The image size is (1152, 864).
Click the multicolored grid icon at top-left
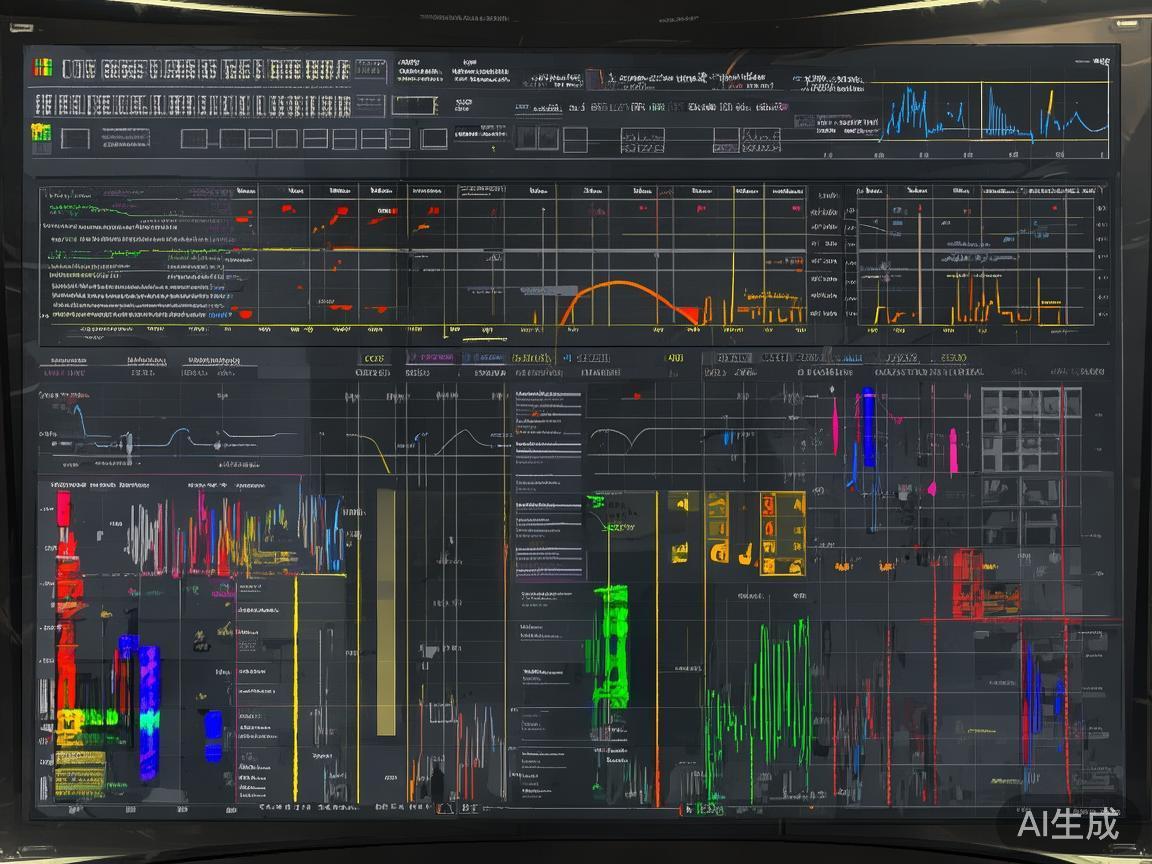(x=43, y=68)
